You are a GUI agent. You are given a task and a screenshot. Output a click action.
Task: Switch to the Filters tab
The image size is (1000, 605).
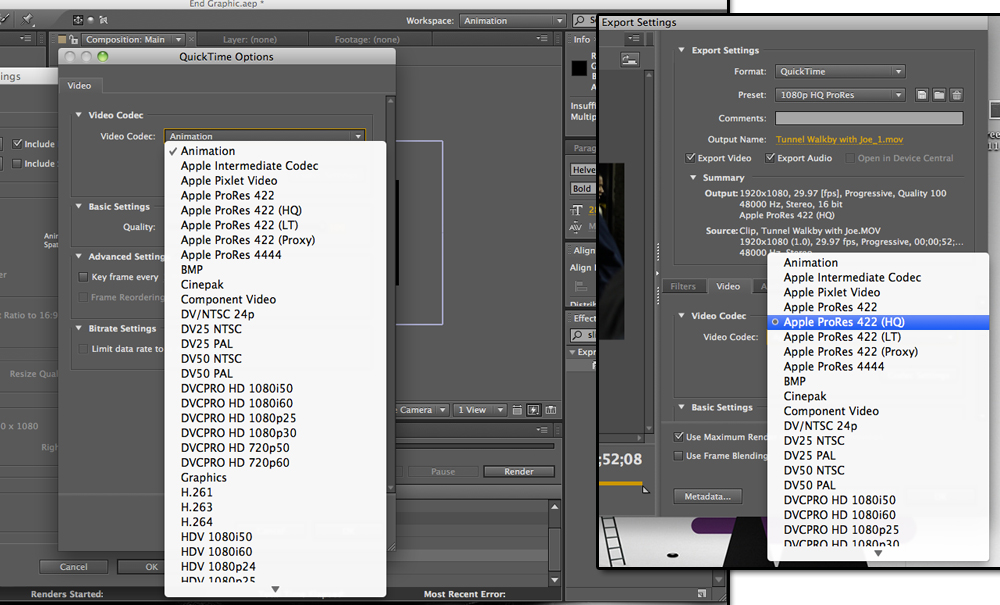pyautogui.click(x=683, y=286)
